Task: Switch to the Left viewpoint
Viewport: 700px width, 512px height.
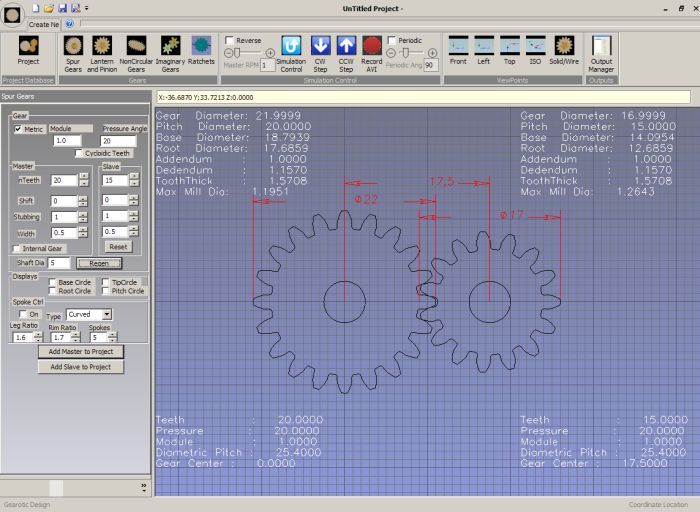Action: click(484, 50)
